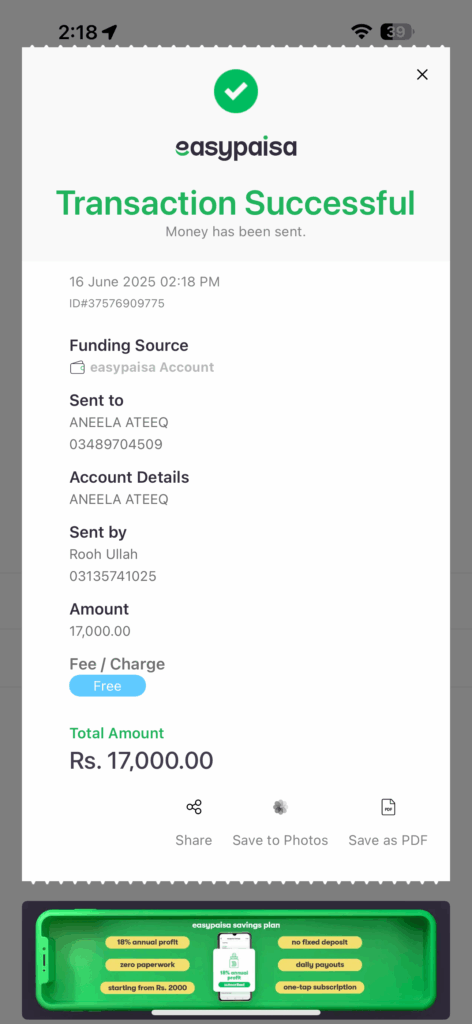Tap the blue Free fee badge
Screen dimensions: 472x1024
[108, 686]
